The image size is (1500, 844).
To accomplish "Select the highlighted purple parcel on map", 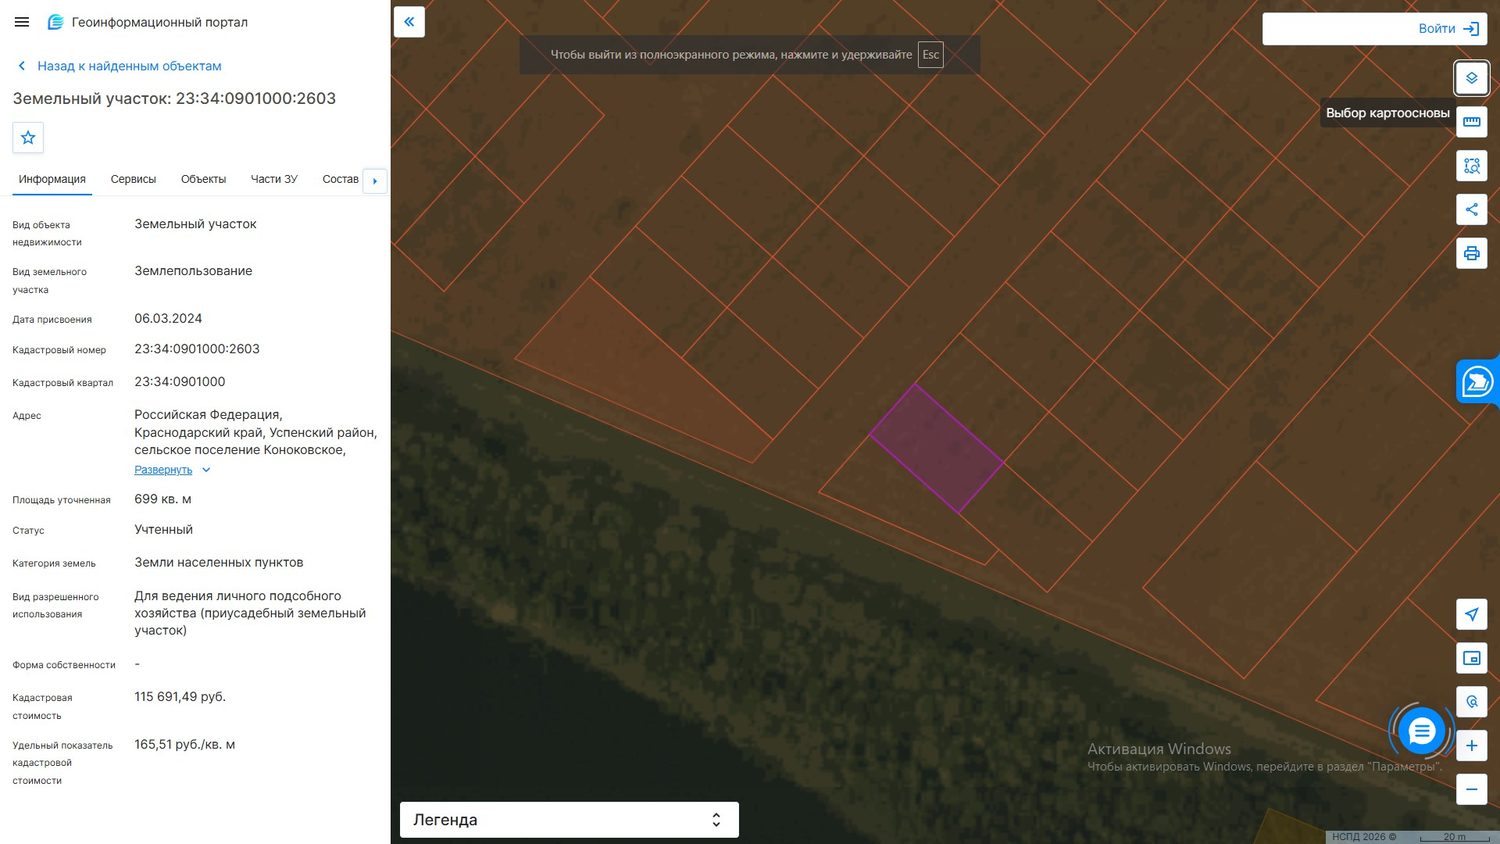I will click(x=936, y=449).
